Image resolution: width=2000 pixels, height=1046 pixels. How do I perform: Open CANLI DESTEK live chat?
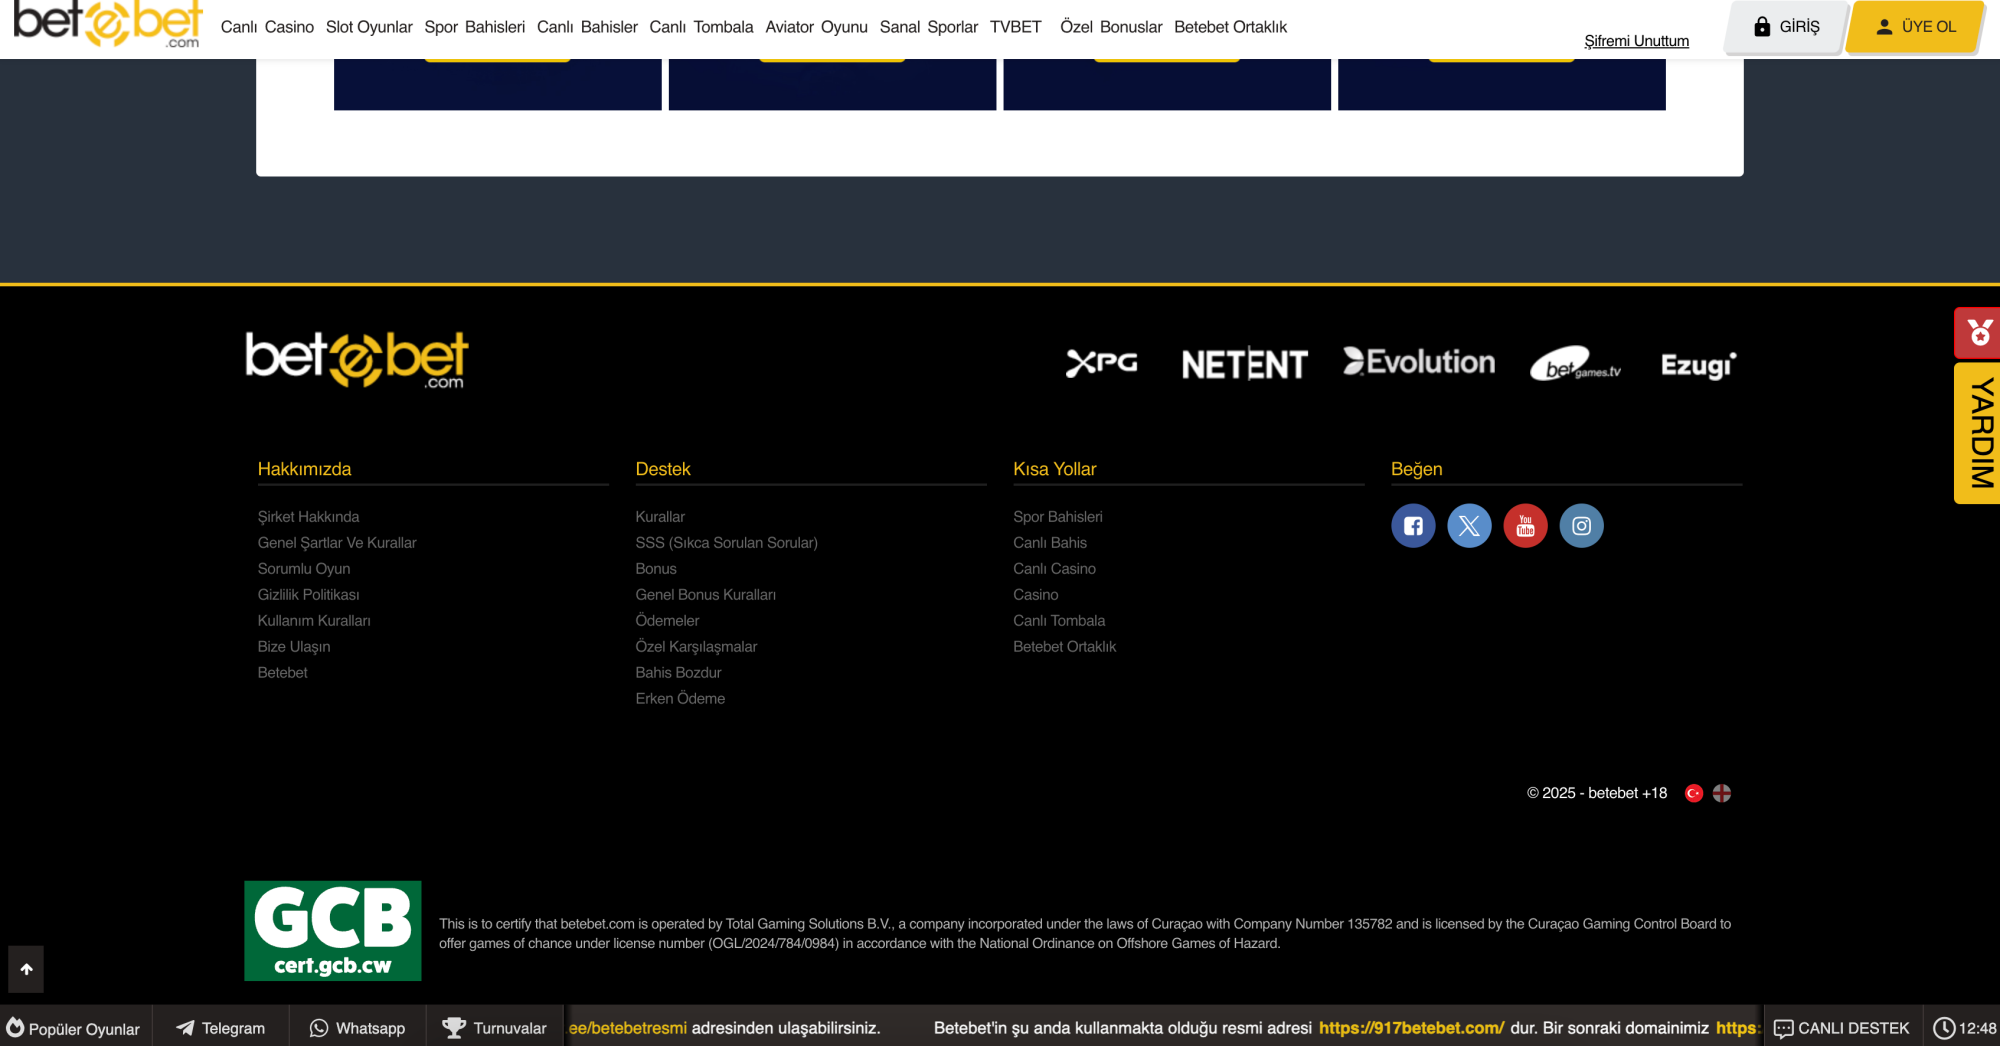click(1841, 1028)
